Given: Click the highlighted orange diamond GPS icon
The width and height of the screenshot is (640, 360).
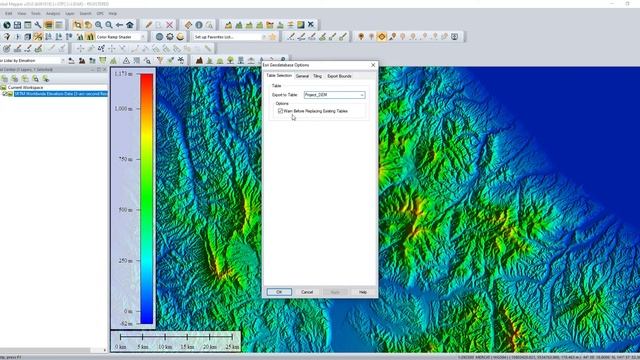Looking at the screenshot, I should point(382,37).
